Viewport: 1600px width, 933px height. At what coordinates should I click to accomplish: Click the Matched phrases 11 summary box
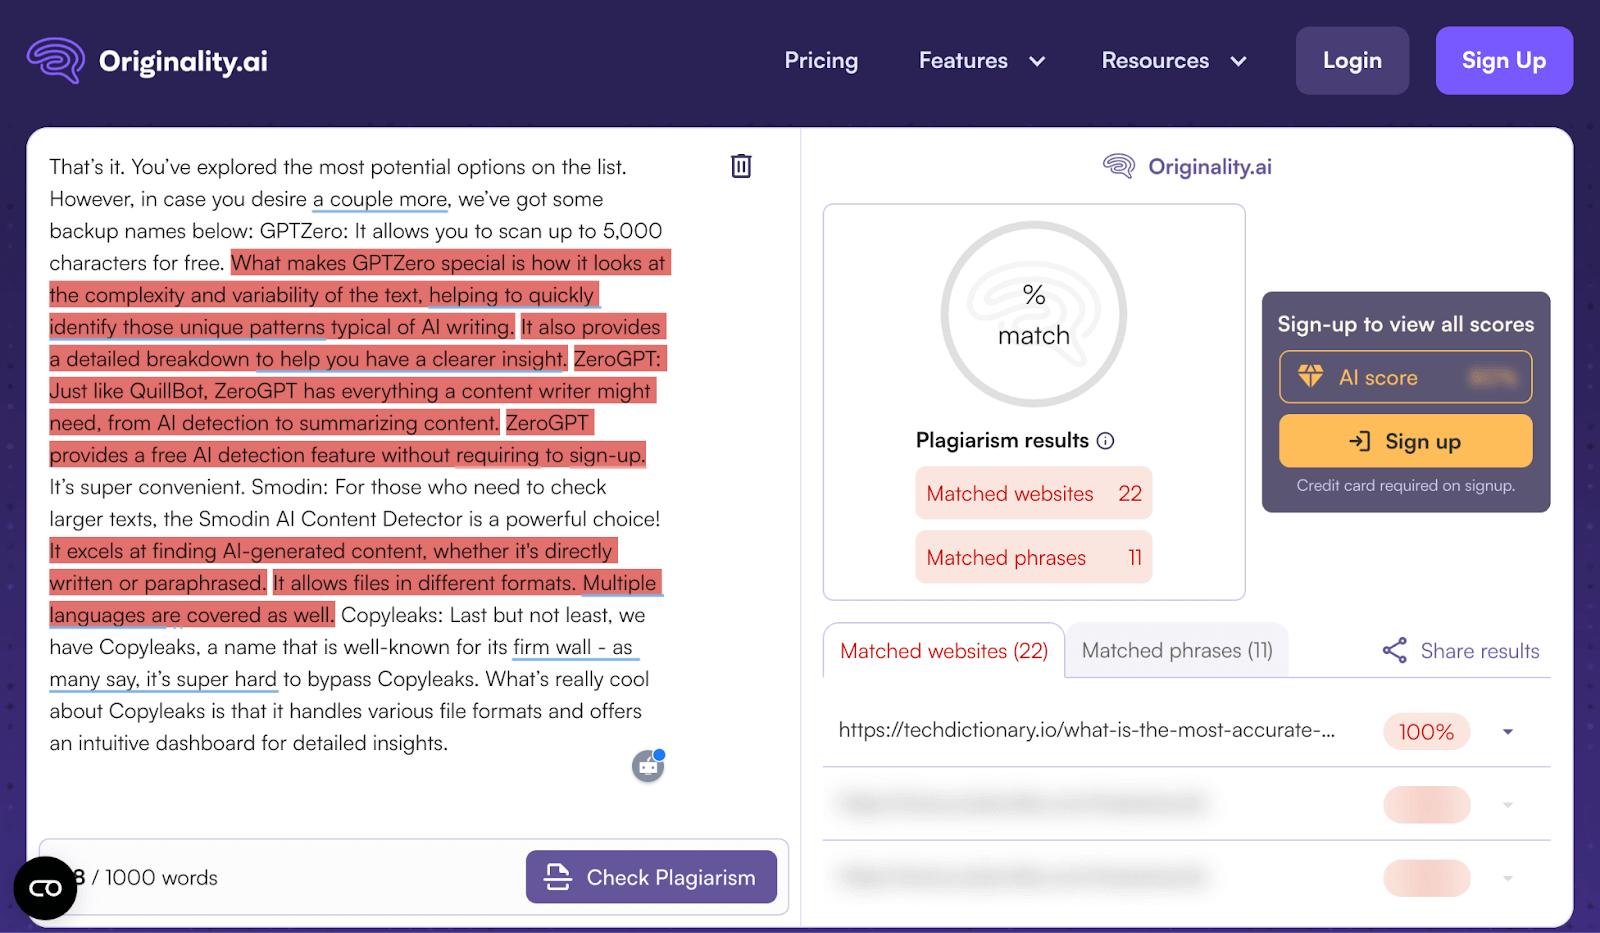[x=1033, y=557]
